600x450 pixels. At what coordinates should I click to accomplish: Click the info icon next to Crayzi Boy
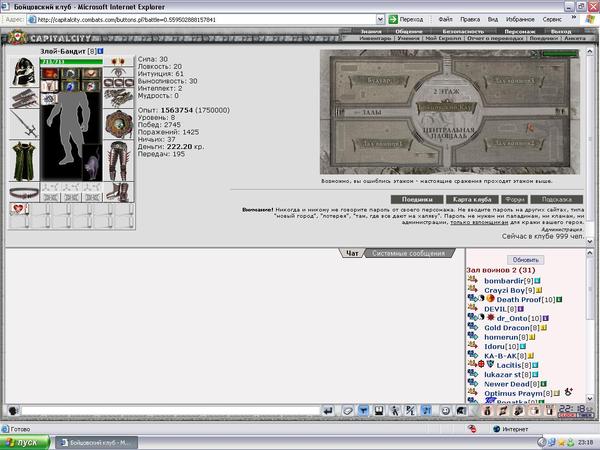point(539,290)
